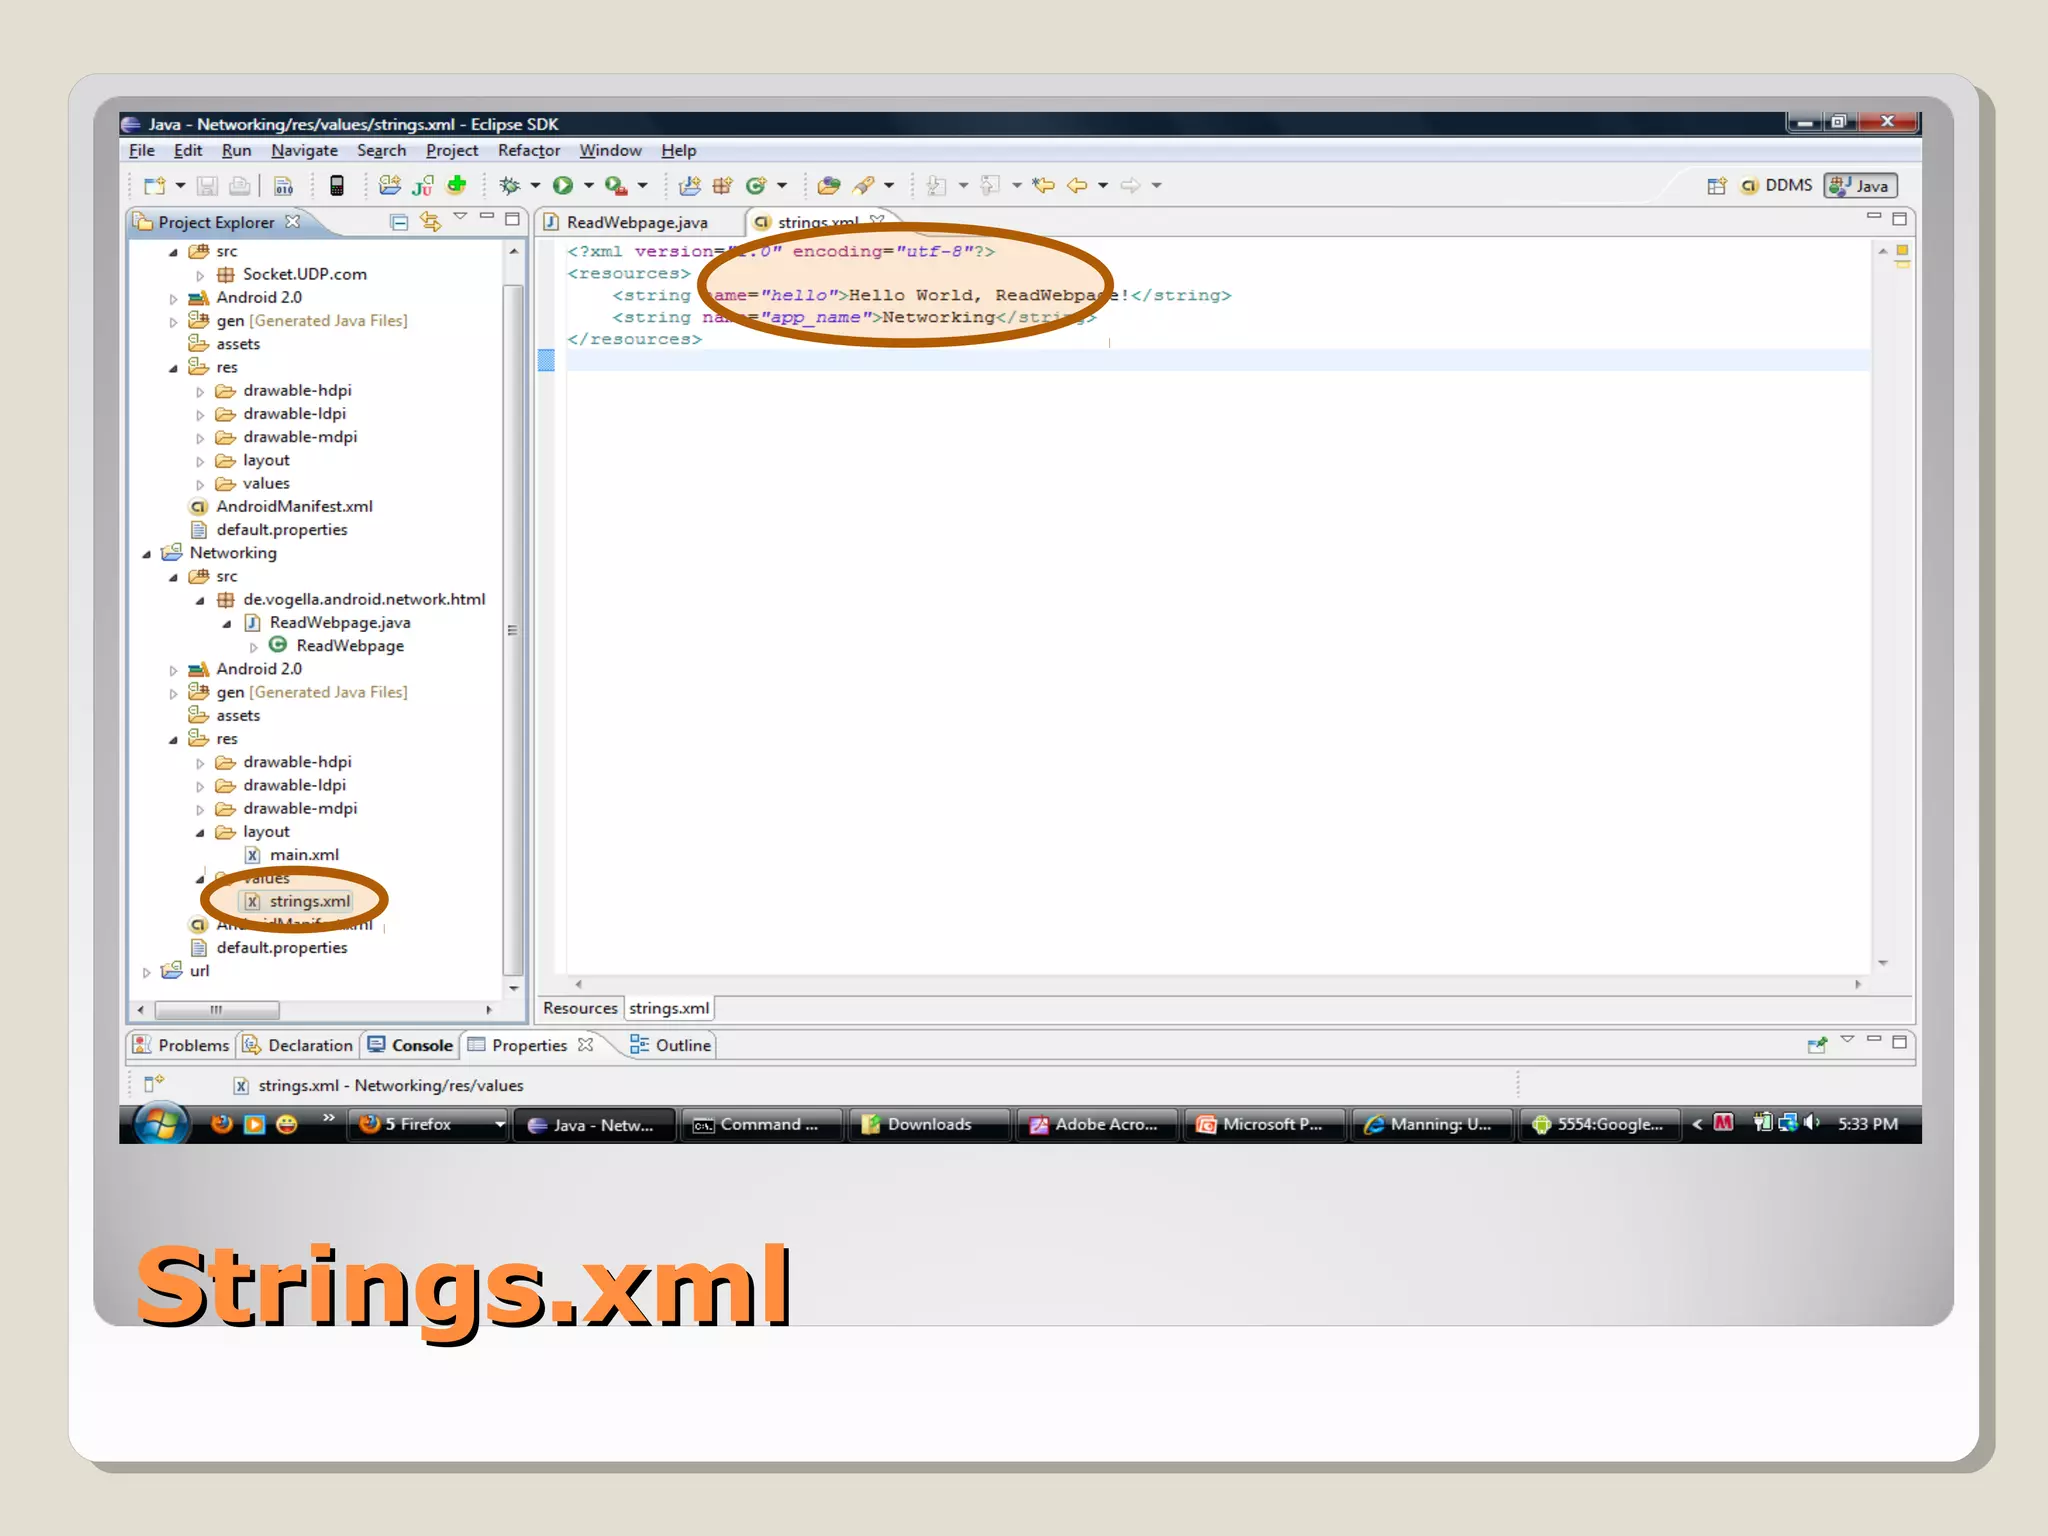Click the New Java Package icon
This screenshot has width=2048, height=1536.
(722, 185)
